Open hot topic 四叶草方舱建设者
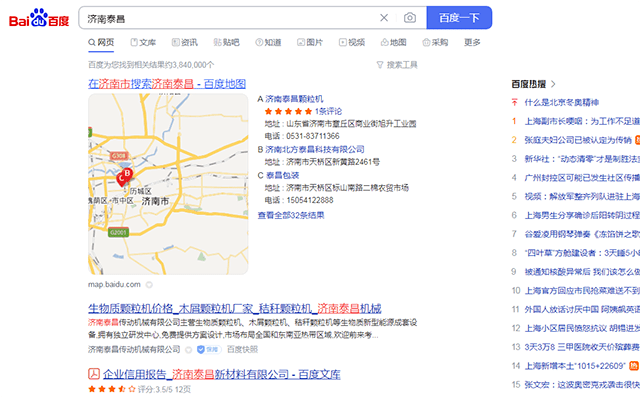 [x=582, y=253]
